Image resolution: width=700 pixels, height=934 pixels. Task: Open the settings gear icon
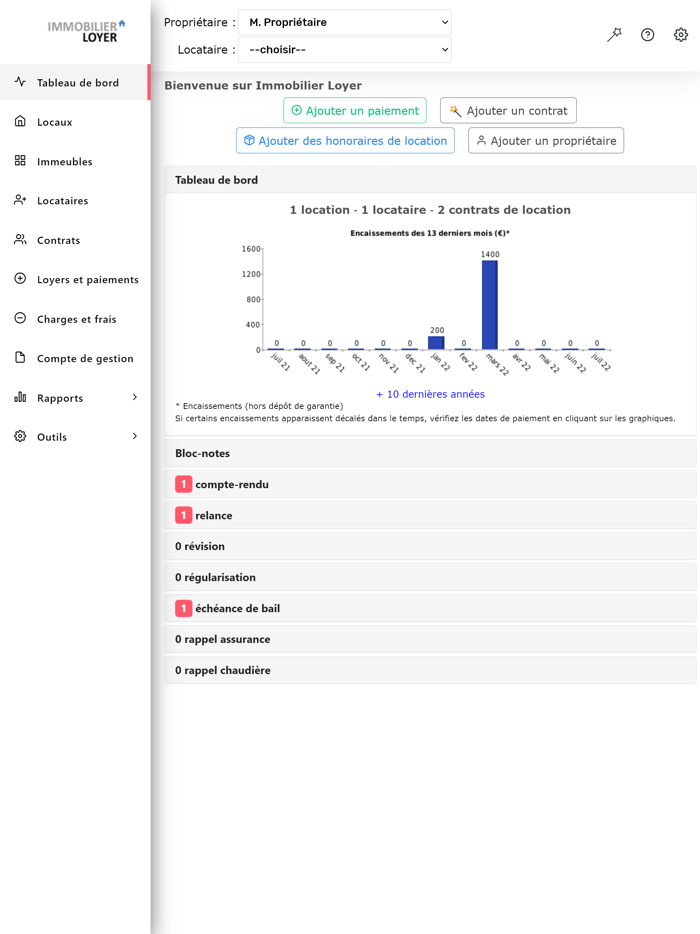pos(681,34)
